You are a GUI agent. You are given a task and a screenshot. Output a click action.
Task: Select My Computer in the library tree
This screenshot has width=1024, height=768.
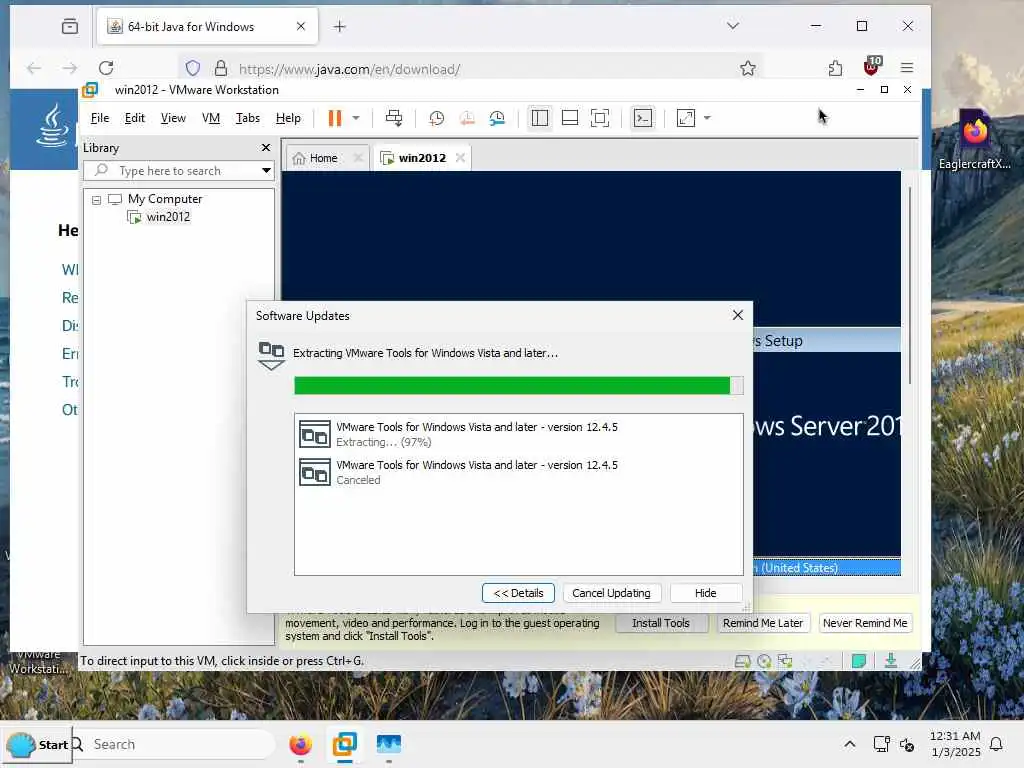pyautogui.click(x=165, y=199)
